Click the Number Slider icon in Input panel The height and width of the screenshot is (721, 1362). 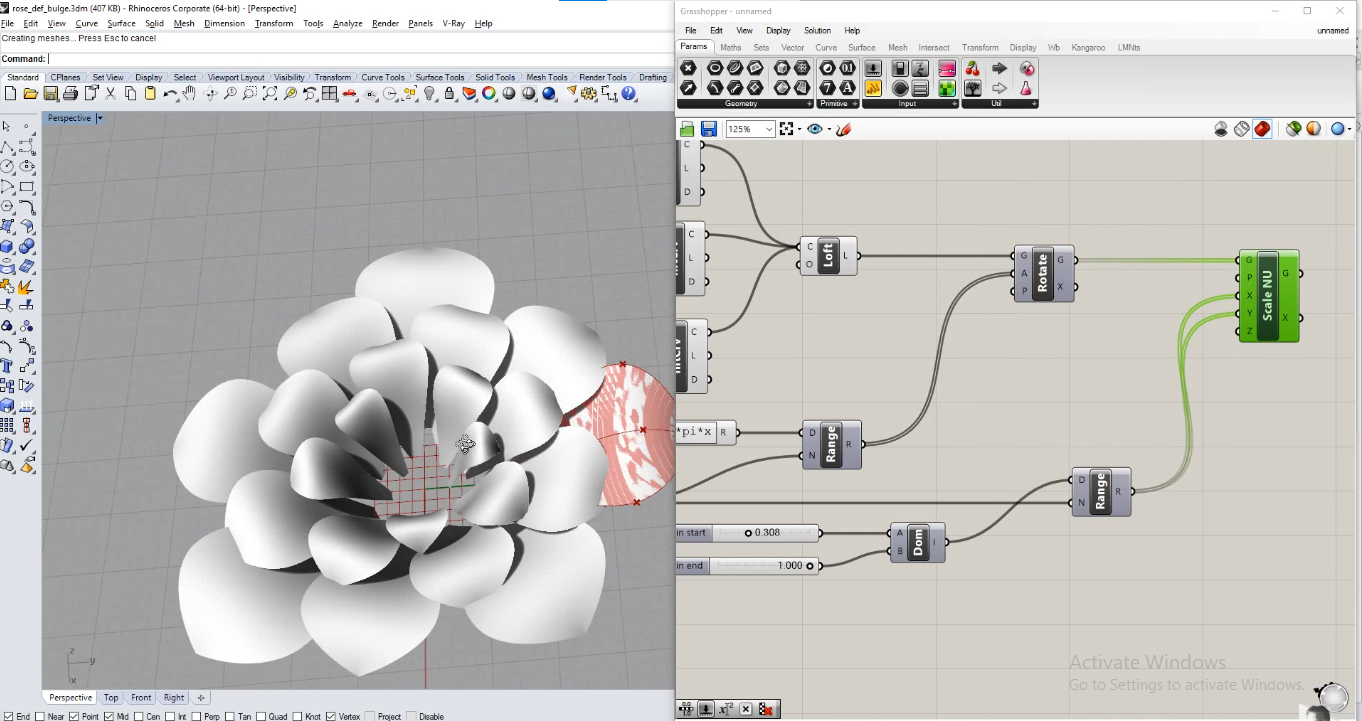point(873,68)
